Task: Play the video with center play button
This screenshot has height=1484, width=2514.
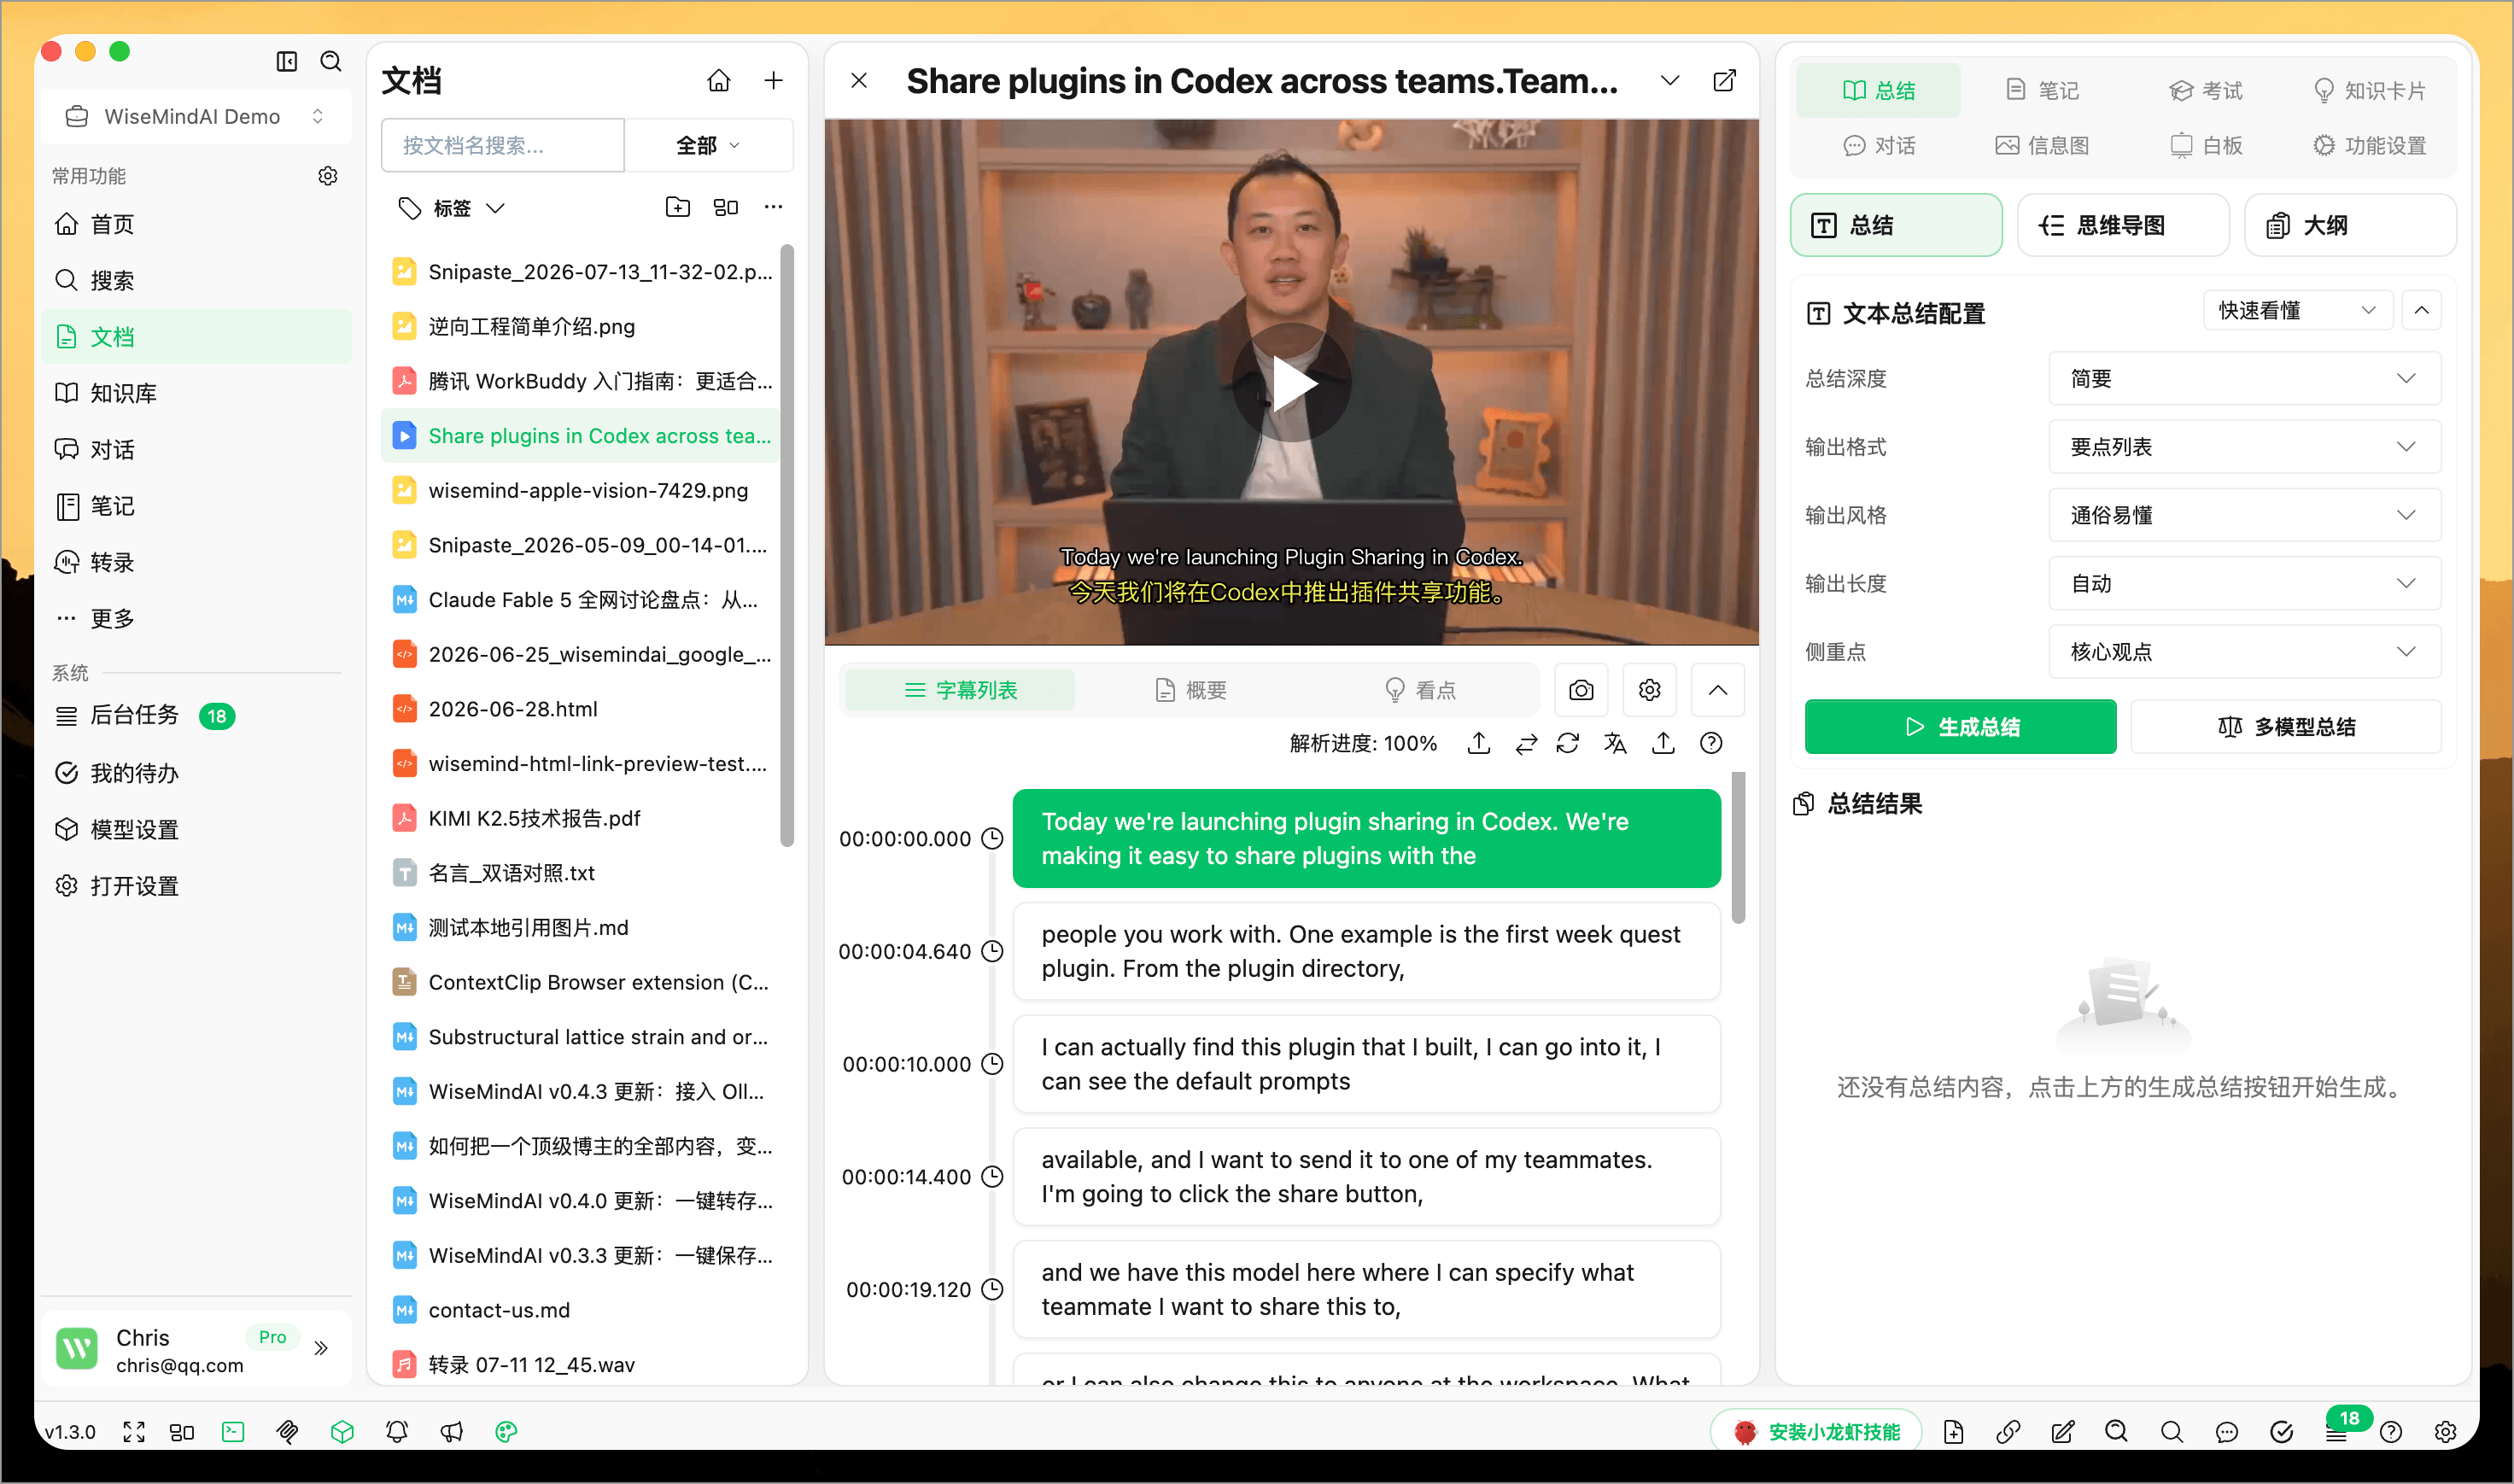Action: 1291,383
